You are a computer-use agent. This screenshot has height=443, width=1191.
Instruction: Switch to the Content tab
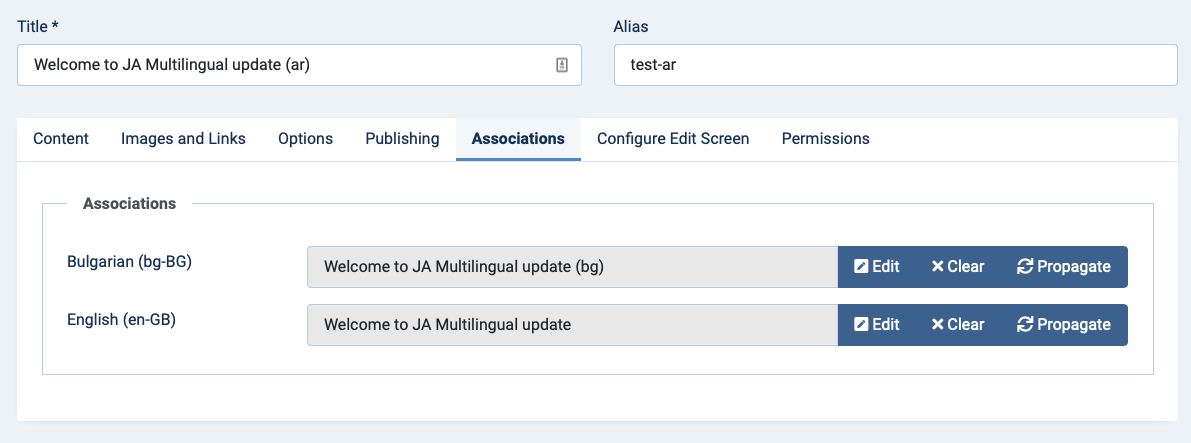[61, 139]
